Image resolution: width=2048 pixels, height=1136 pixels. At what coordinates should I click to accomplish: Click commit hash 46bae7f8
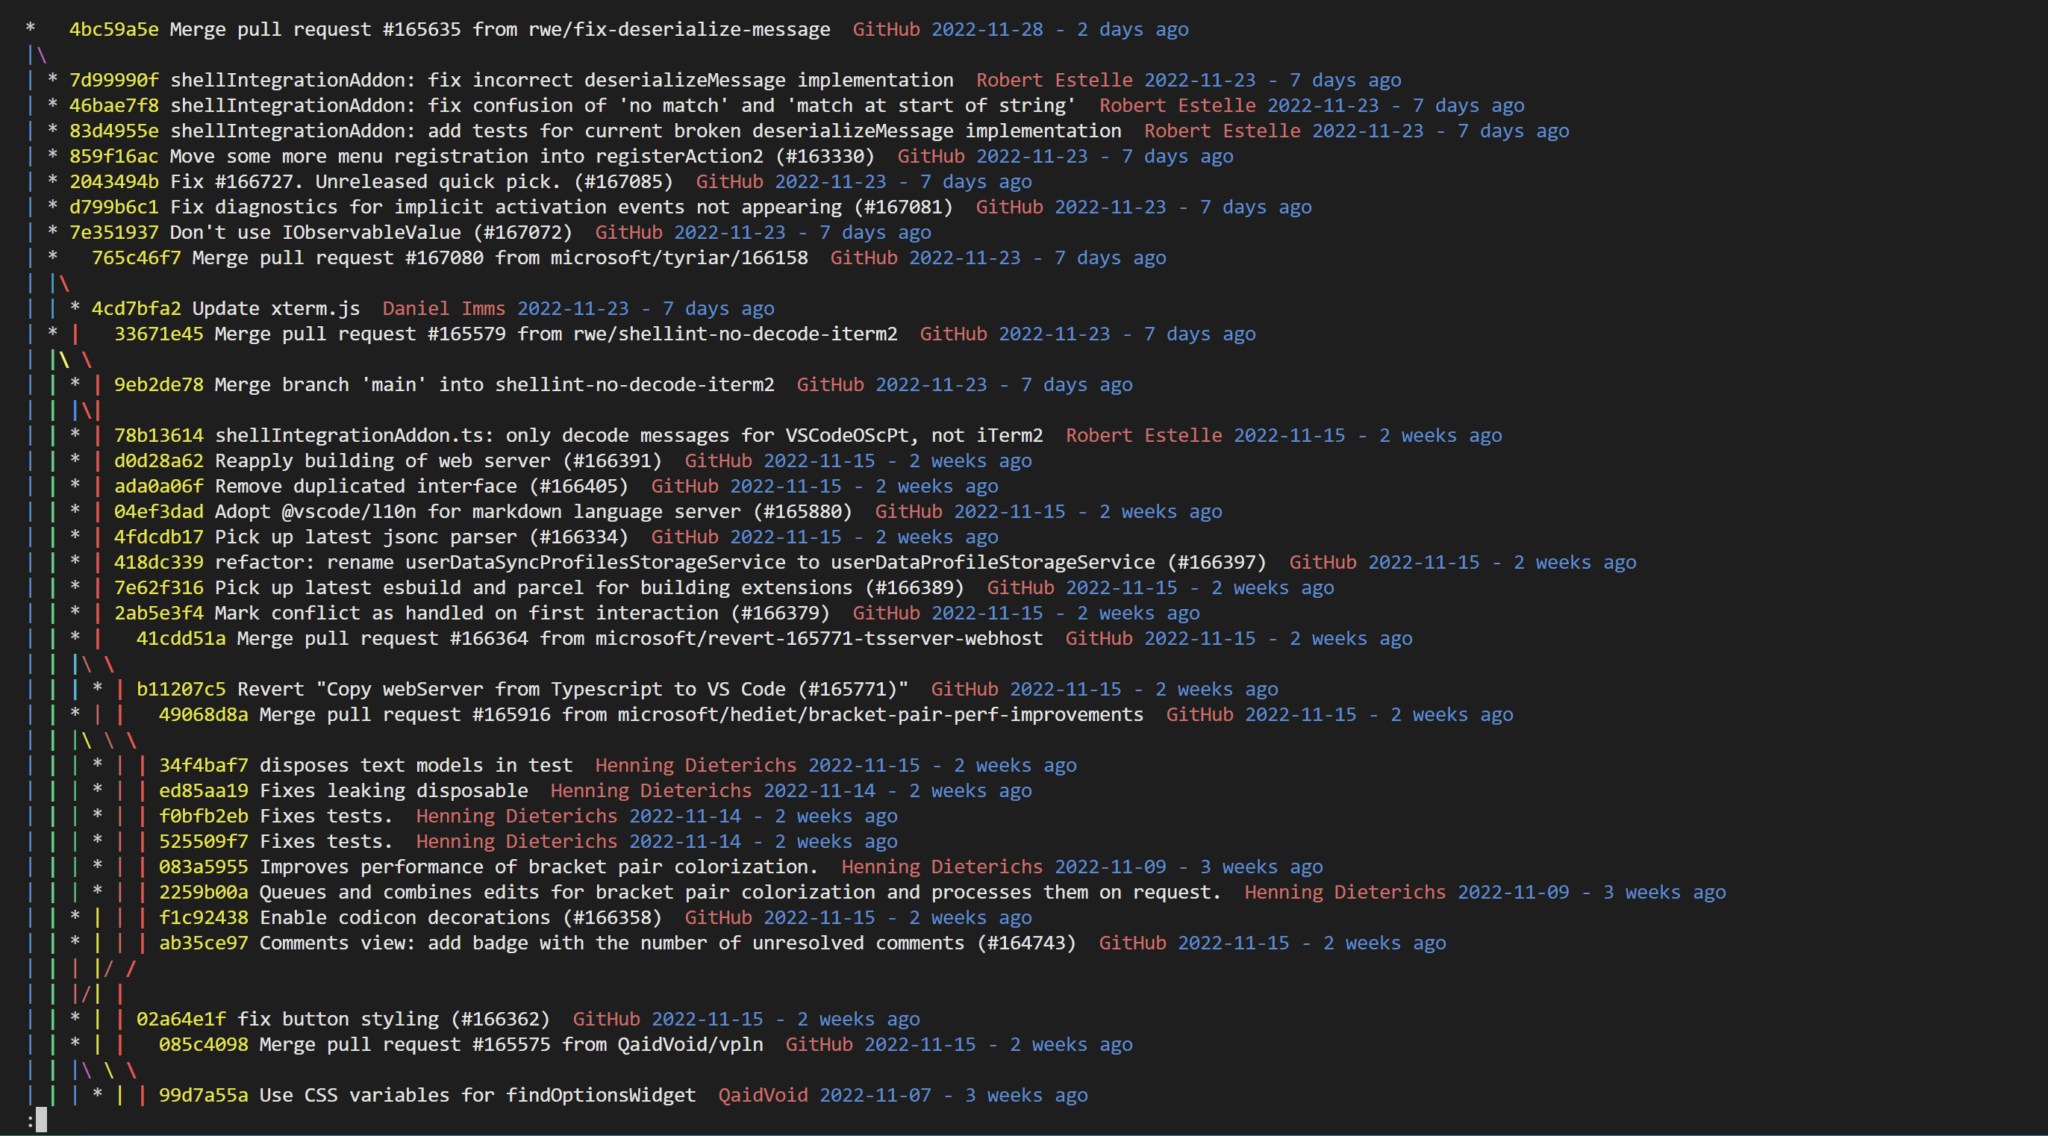coord(113,105)
